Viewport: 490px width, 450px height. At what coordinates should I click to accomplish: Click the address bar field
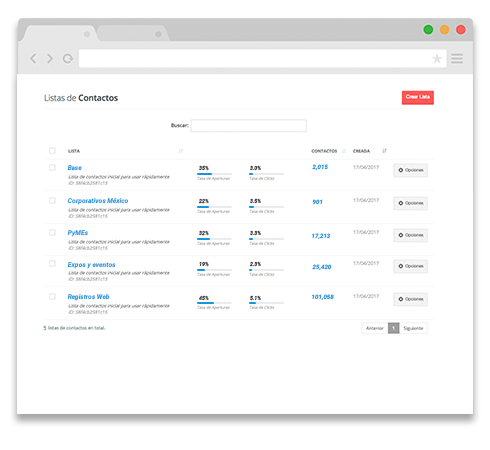(263, 59)
